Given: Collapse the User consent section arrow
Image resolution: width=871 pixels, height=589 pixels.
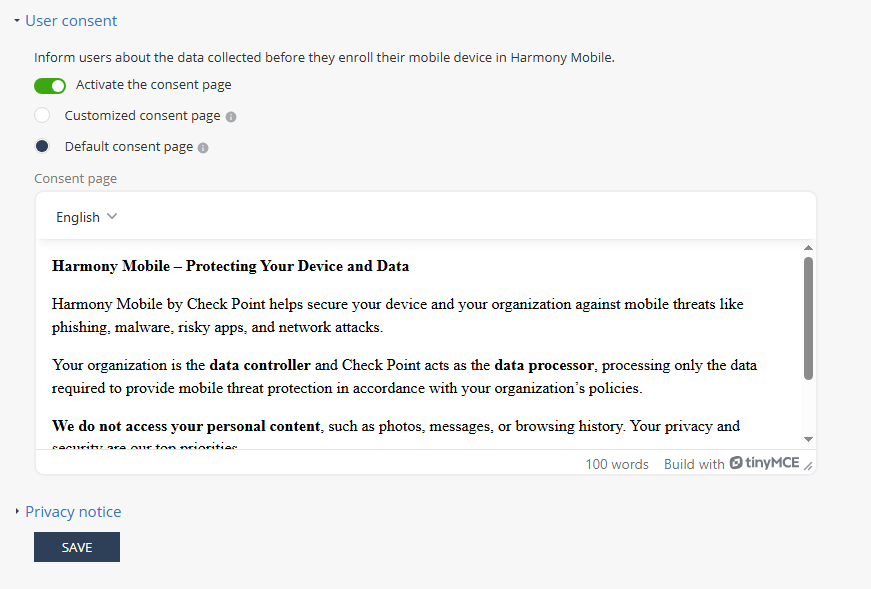Looking at the screenshot, I should coord(17,21).
